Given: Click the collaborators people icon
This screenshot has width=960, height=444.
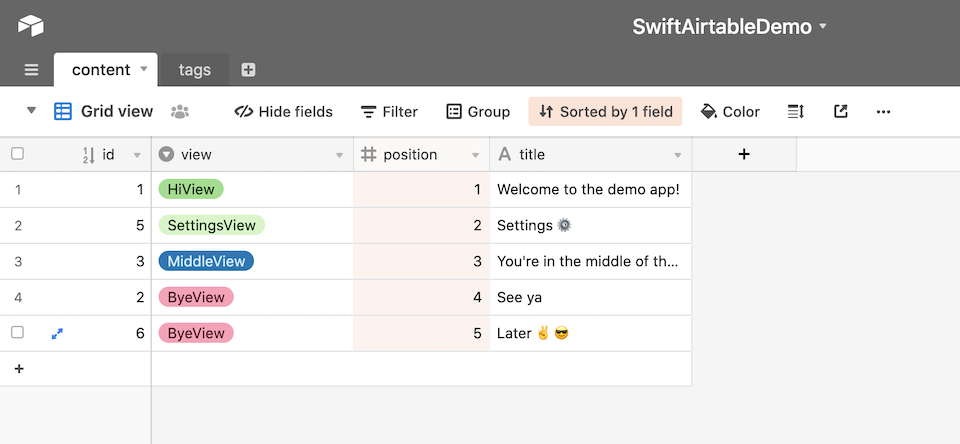Looking at the screenshot, I should point(180,112).
